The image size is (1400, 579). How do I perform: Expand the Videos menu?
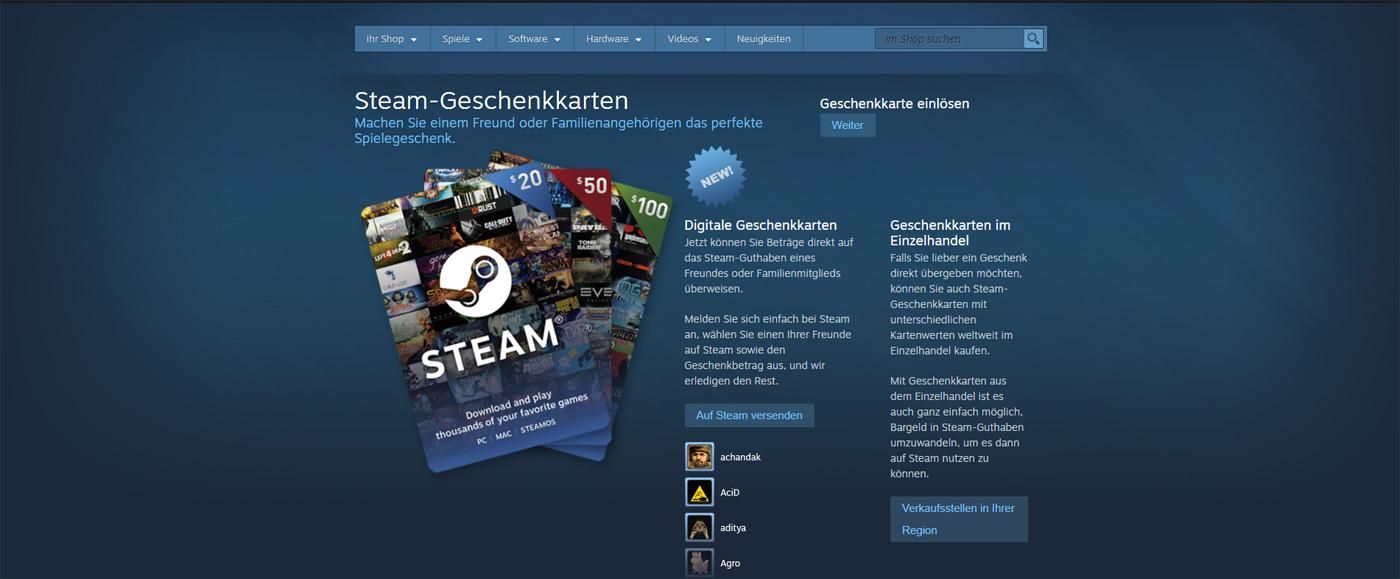point(689,39)
